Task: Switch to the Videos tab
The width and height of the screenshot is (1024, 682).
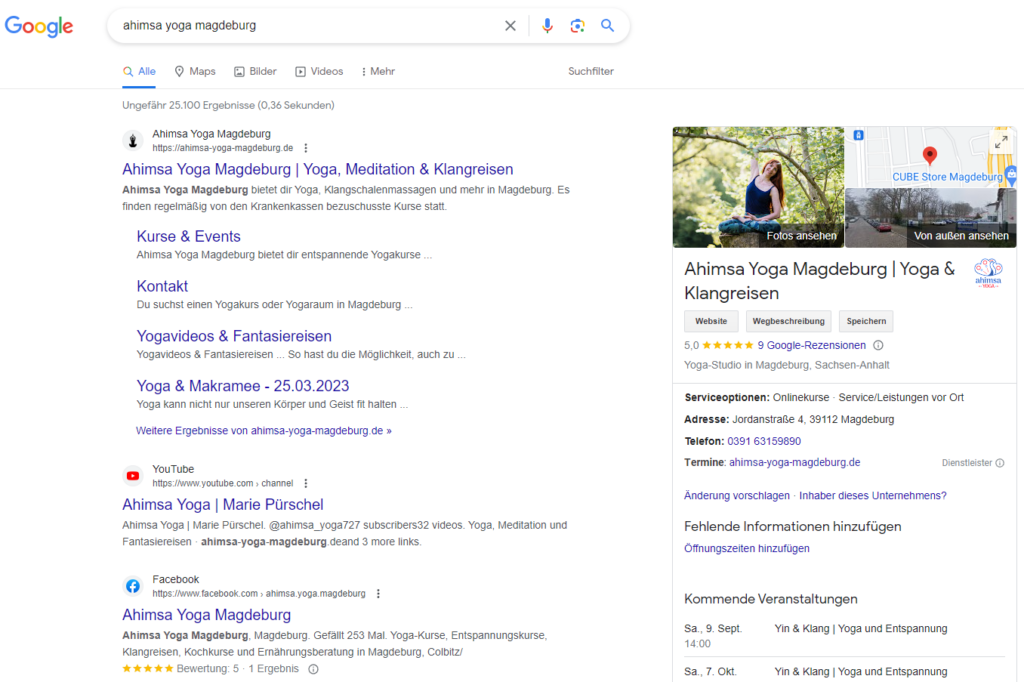Action: [319, 71]
